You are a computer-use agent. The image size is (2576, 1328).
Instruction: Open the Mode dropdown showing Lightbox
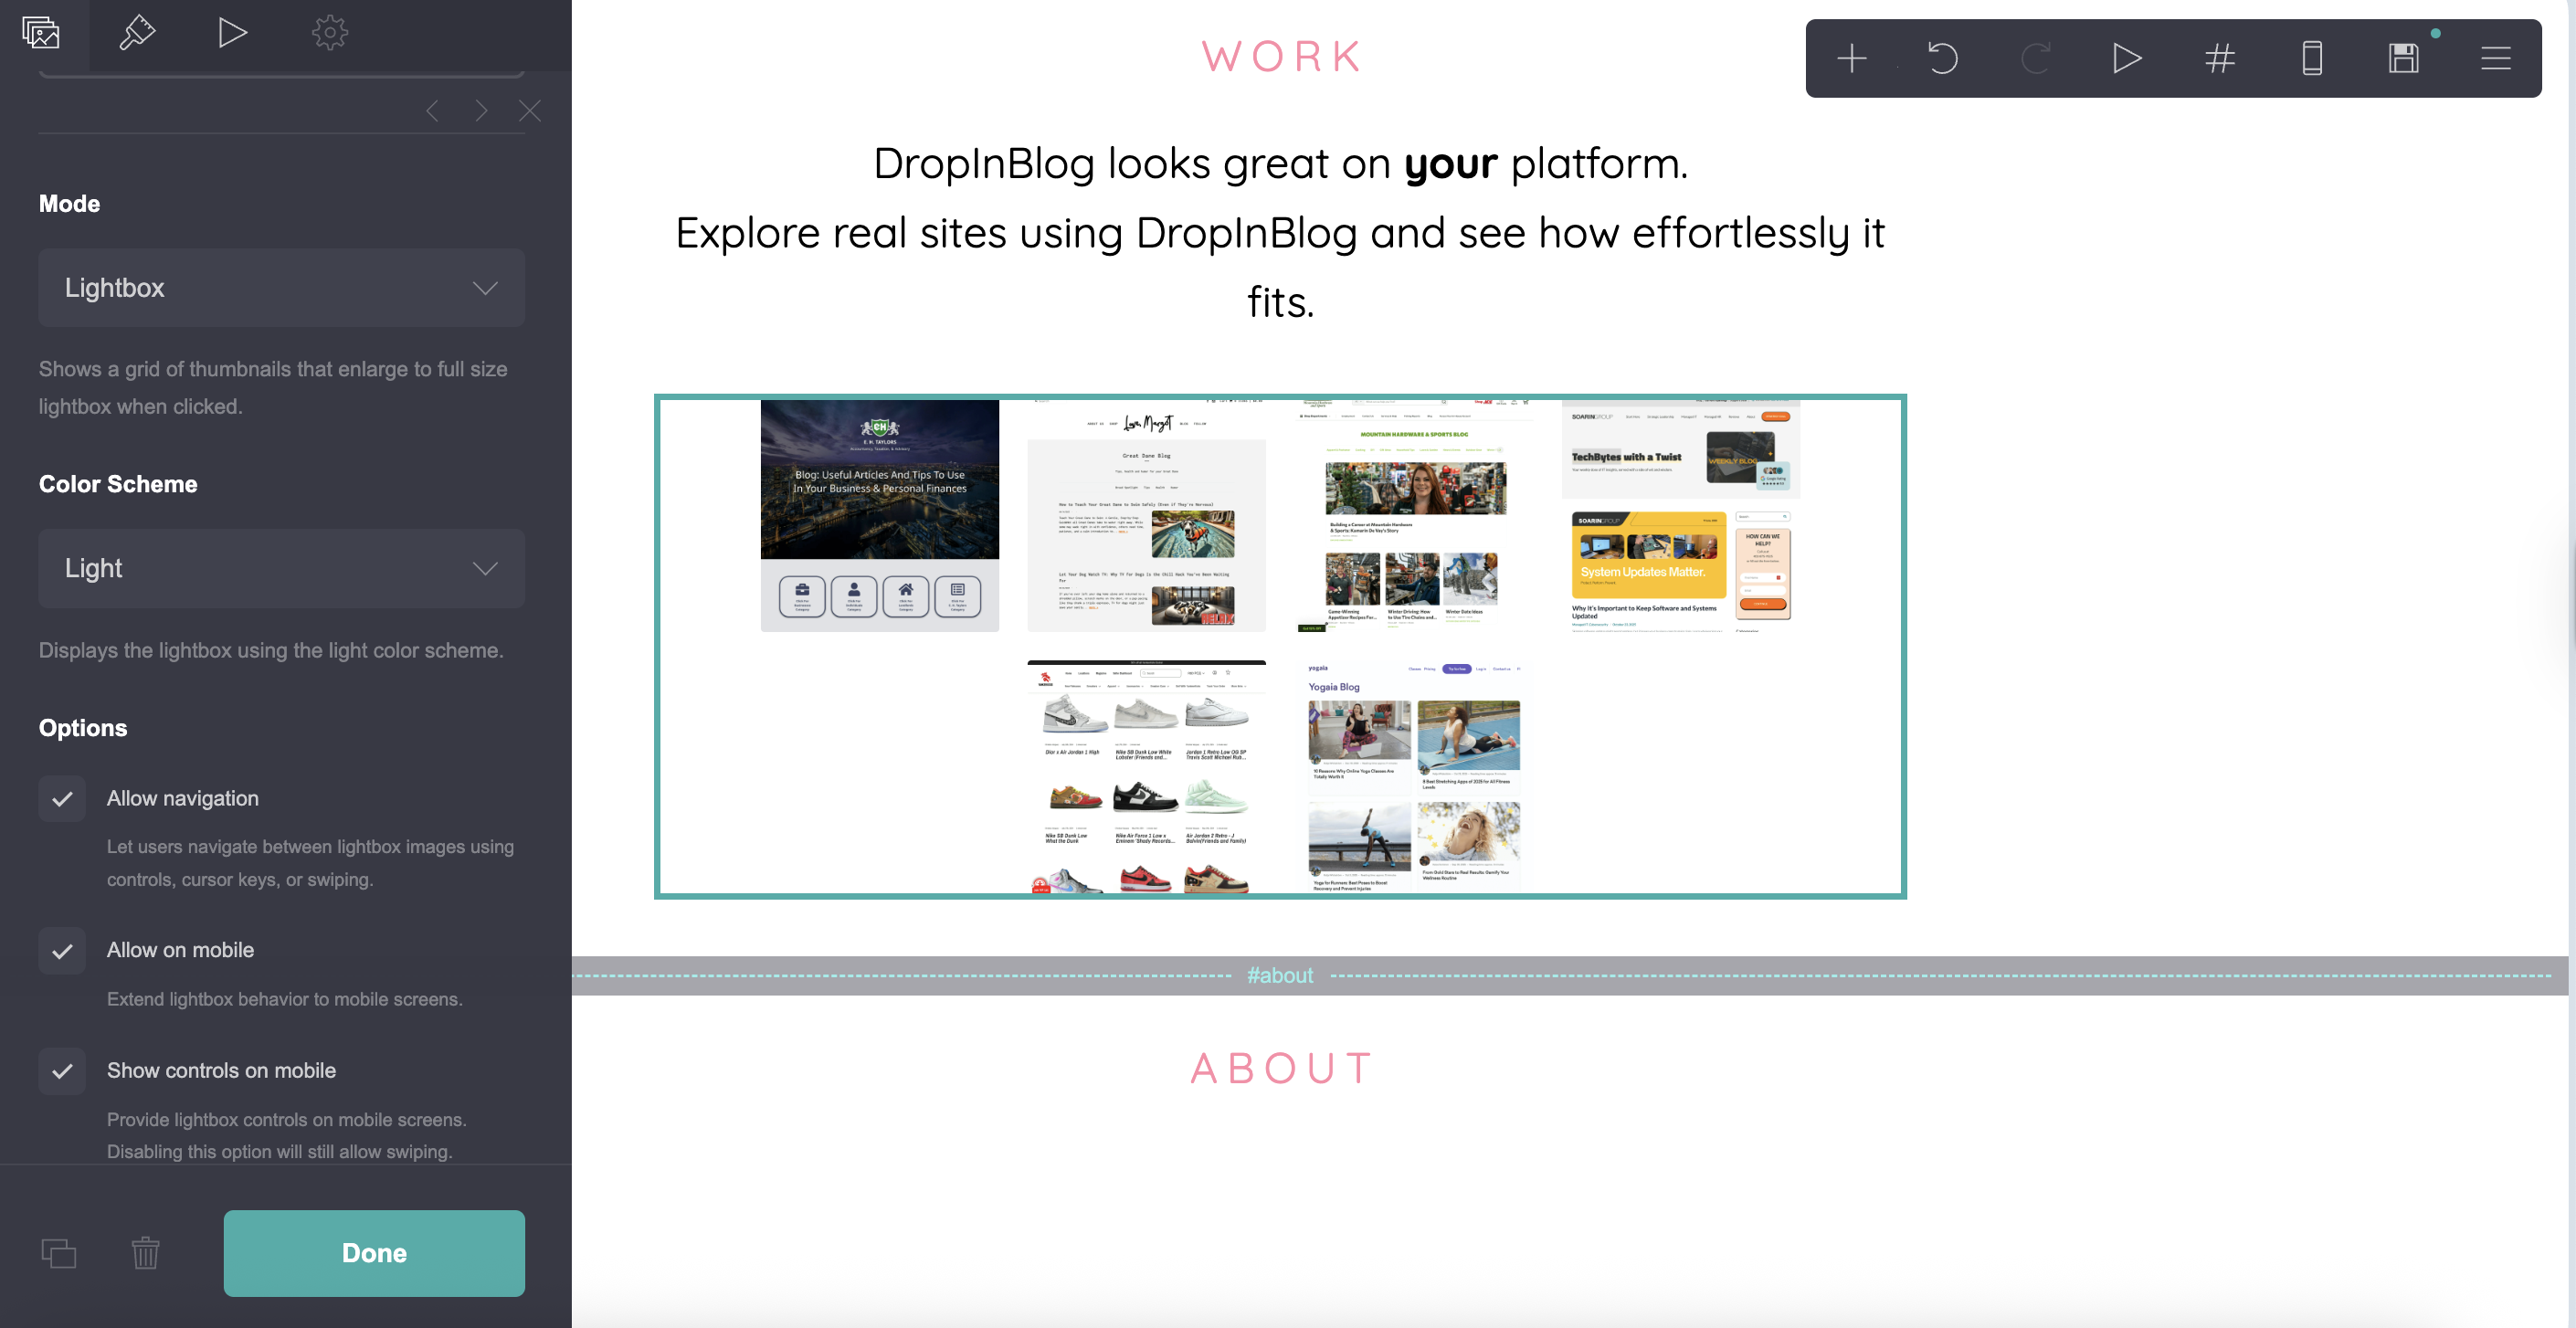pos(281,288)
